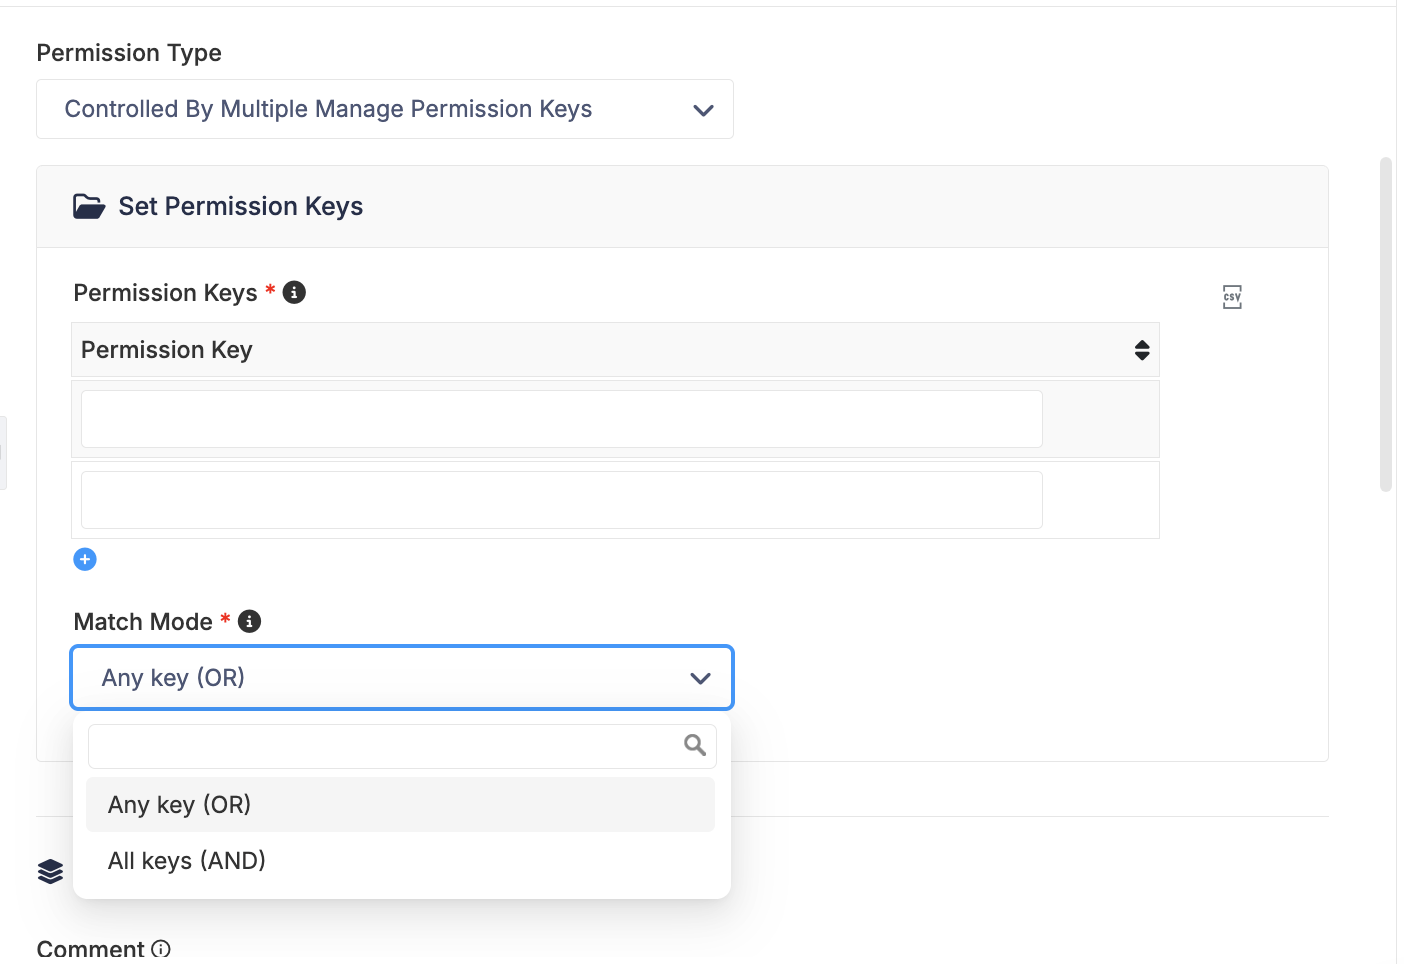Click the chevron arrow in Match Mode selector
Viewport: 1404px width, 964px height.
click(700, 679)
